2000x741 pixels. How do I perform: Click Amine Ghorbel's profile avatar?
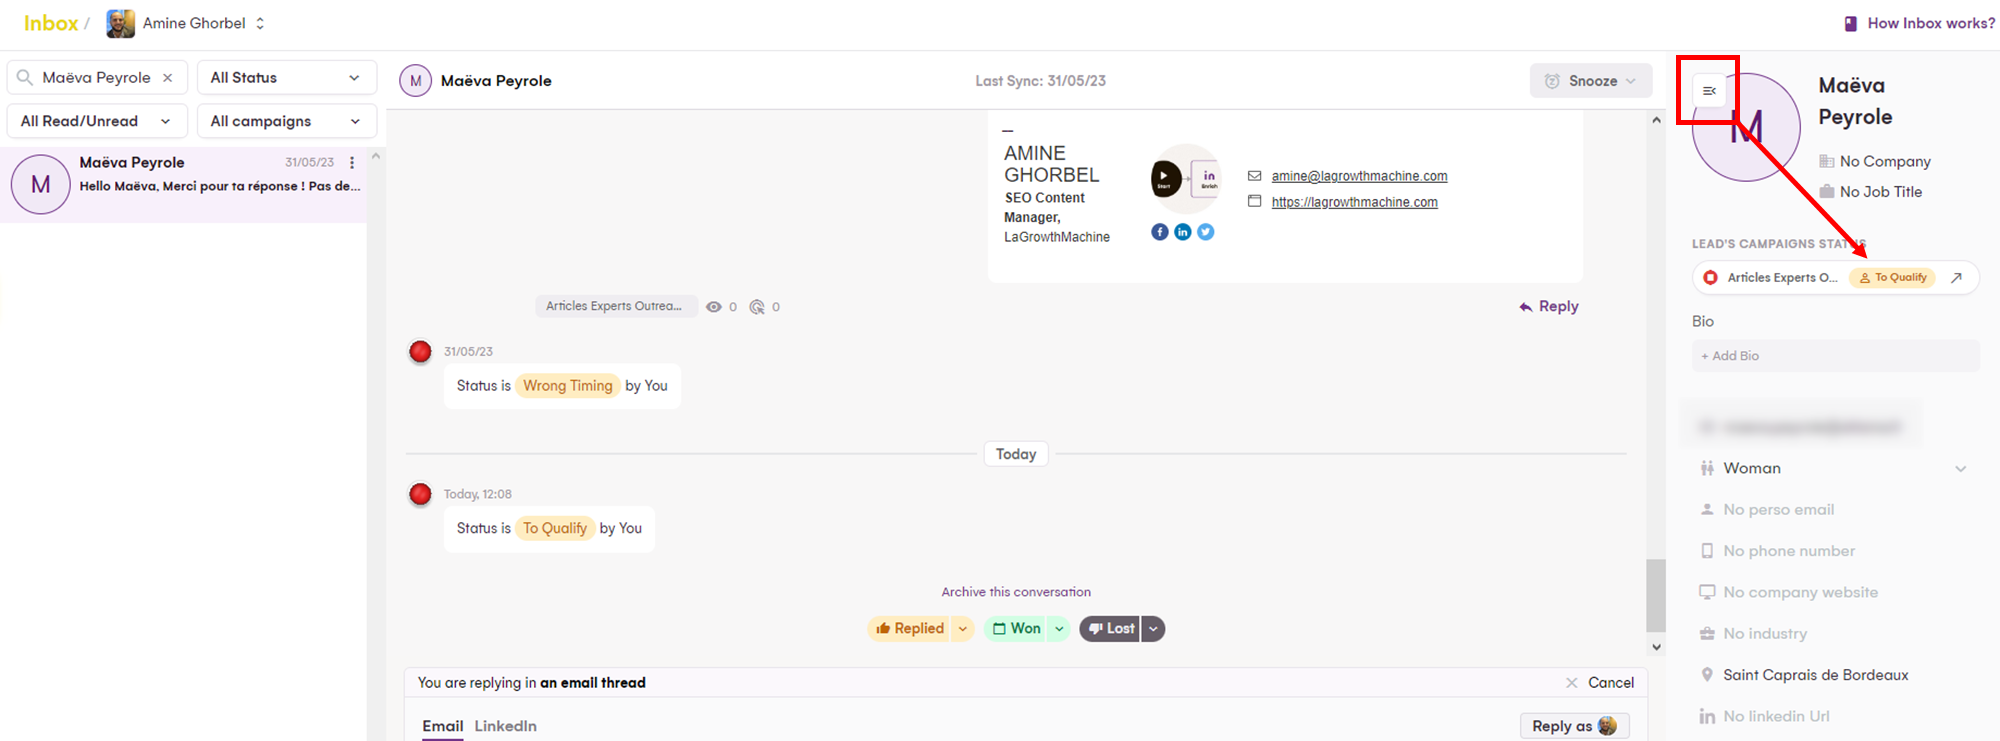121,23
